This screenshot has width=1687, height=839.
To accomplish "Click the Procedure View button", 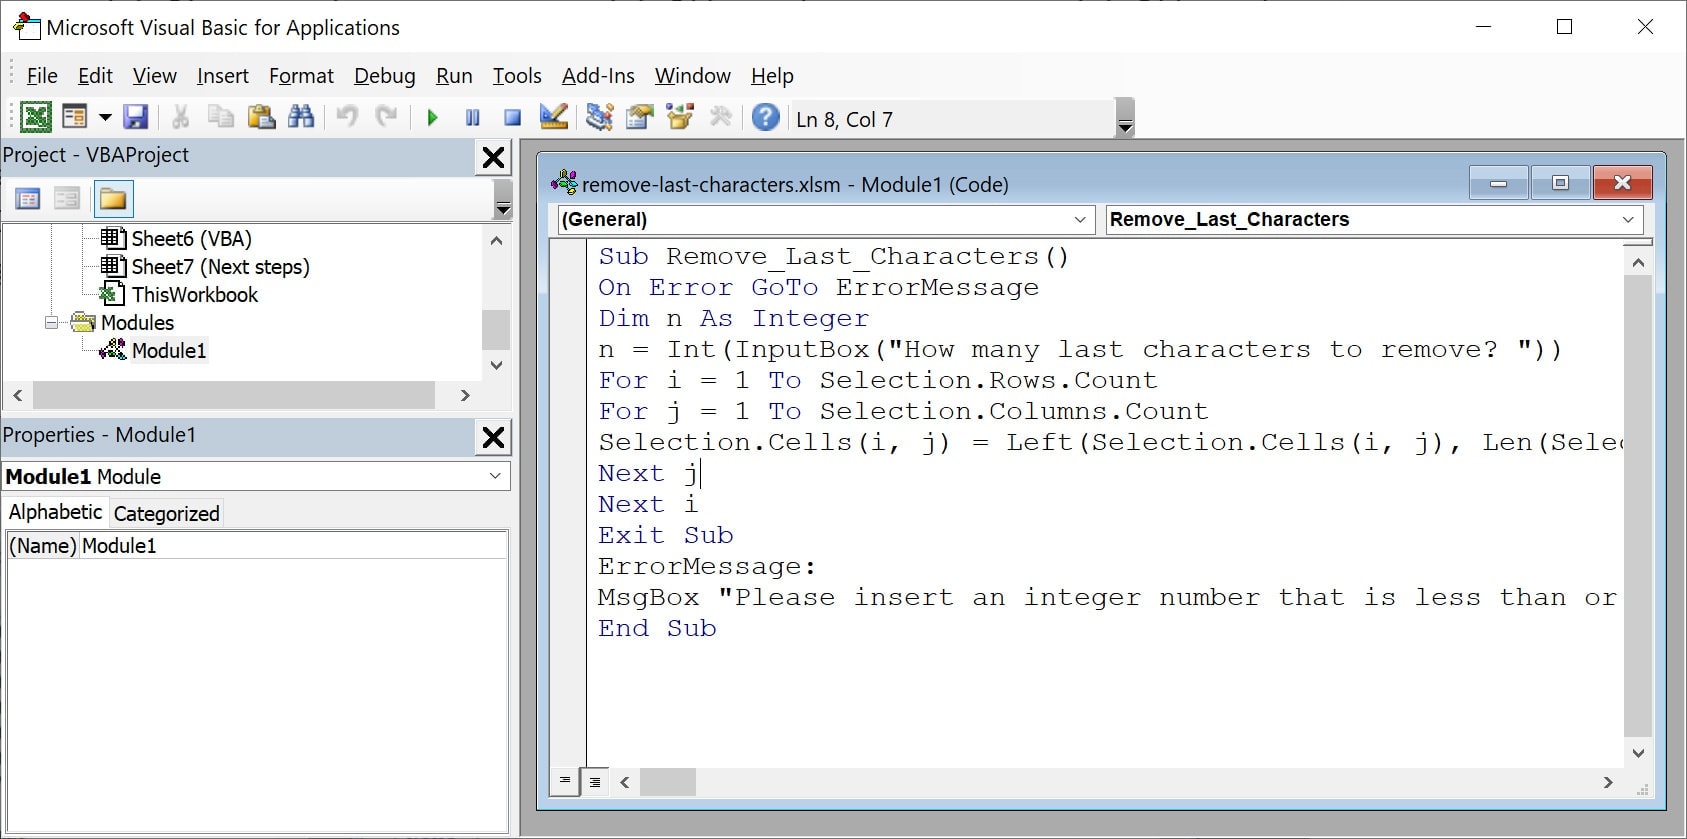I will (565, 781).
